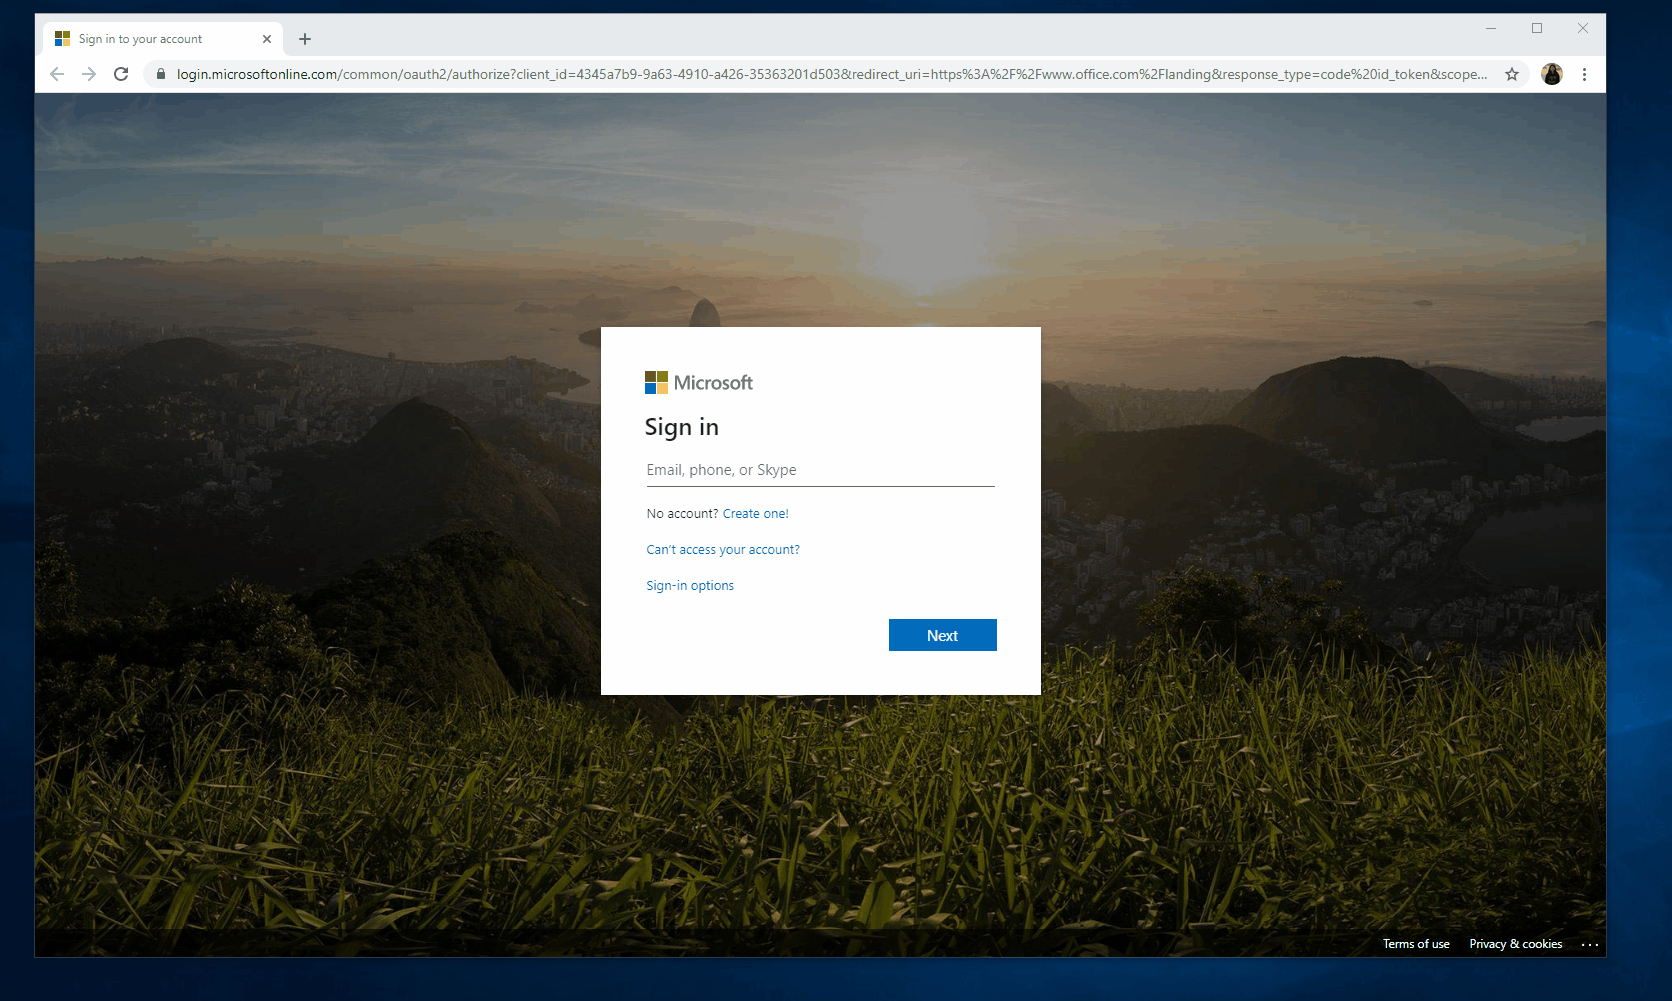Open the 'Sign-in options' link
1672x1001 pixels.
point(690,586)
